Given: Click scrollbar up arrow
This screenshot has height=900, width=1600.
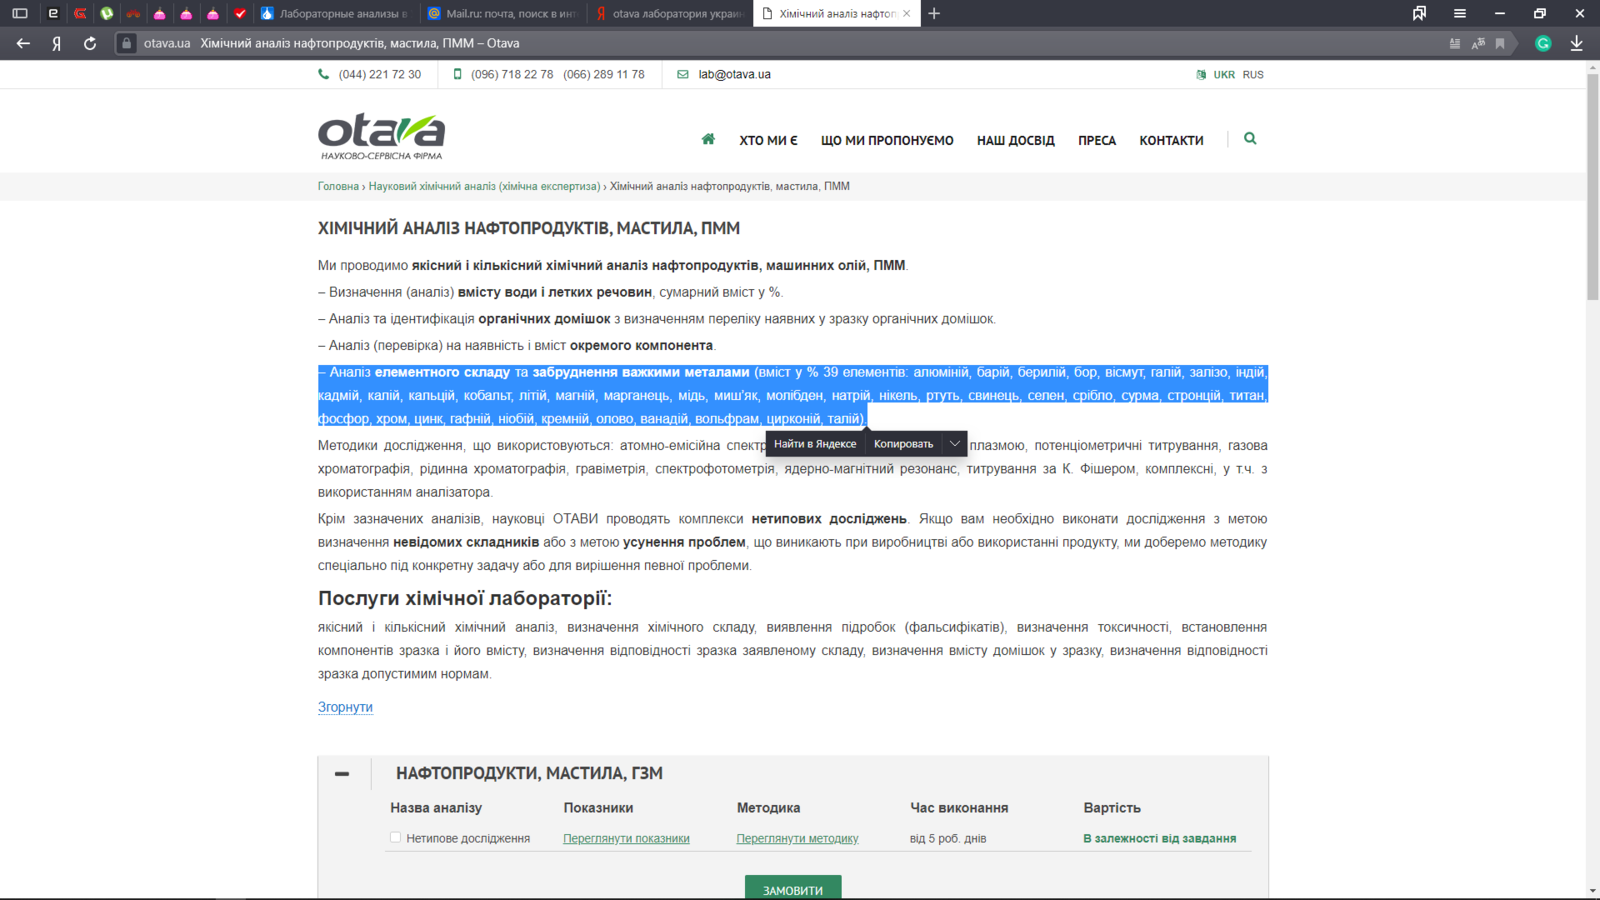Looking at the screenshot, I should pyautogui.click(x=1592, y=67).
